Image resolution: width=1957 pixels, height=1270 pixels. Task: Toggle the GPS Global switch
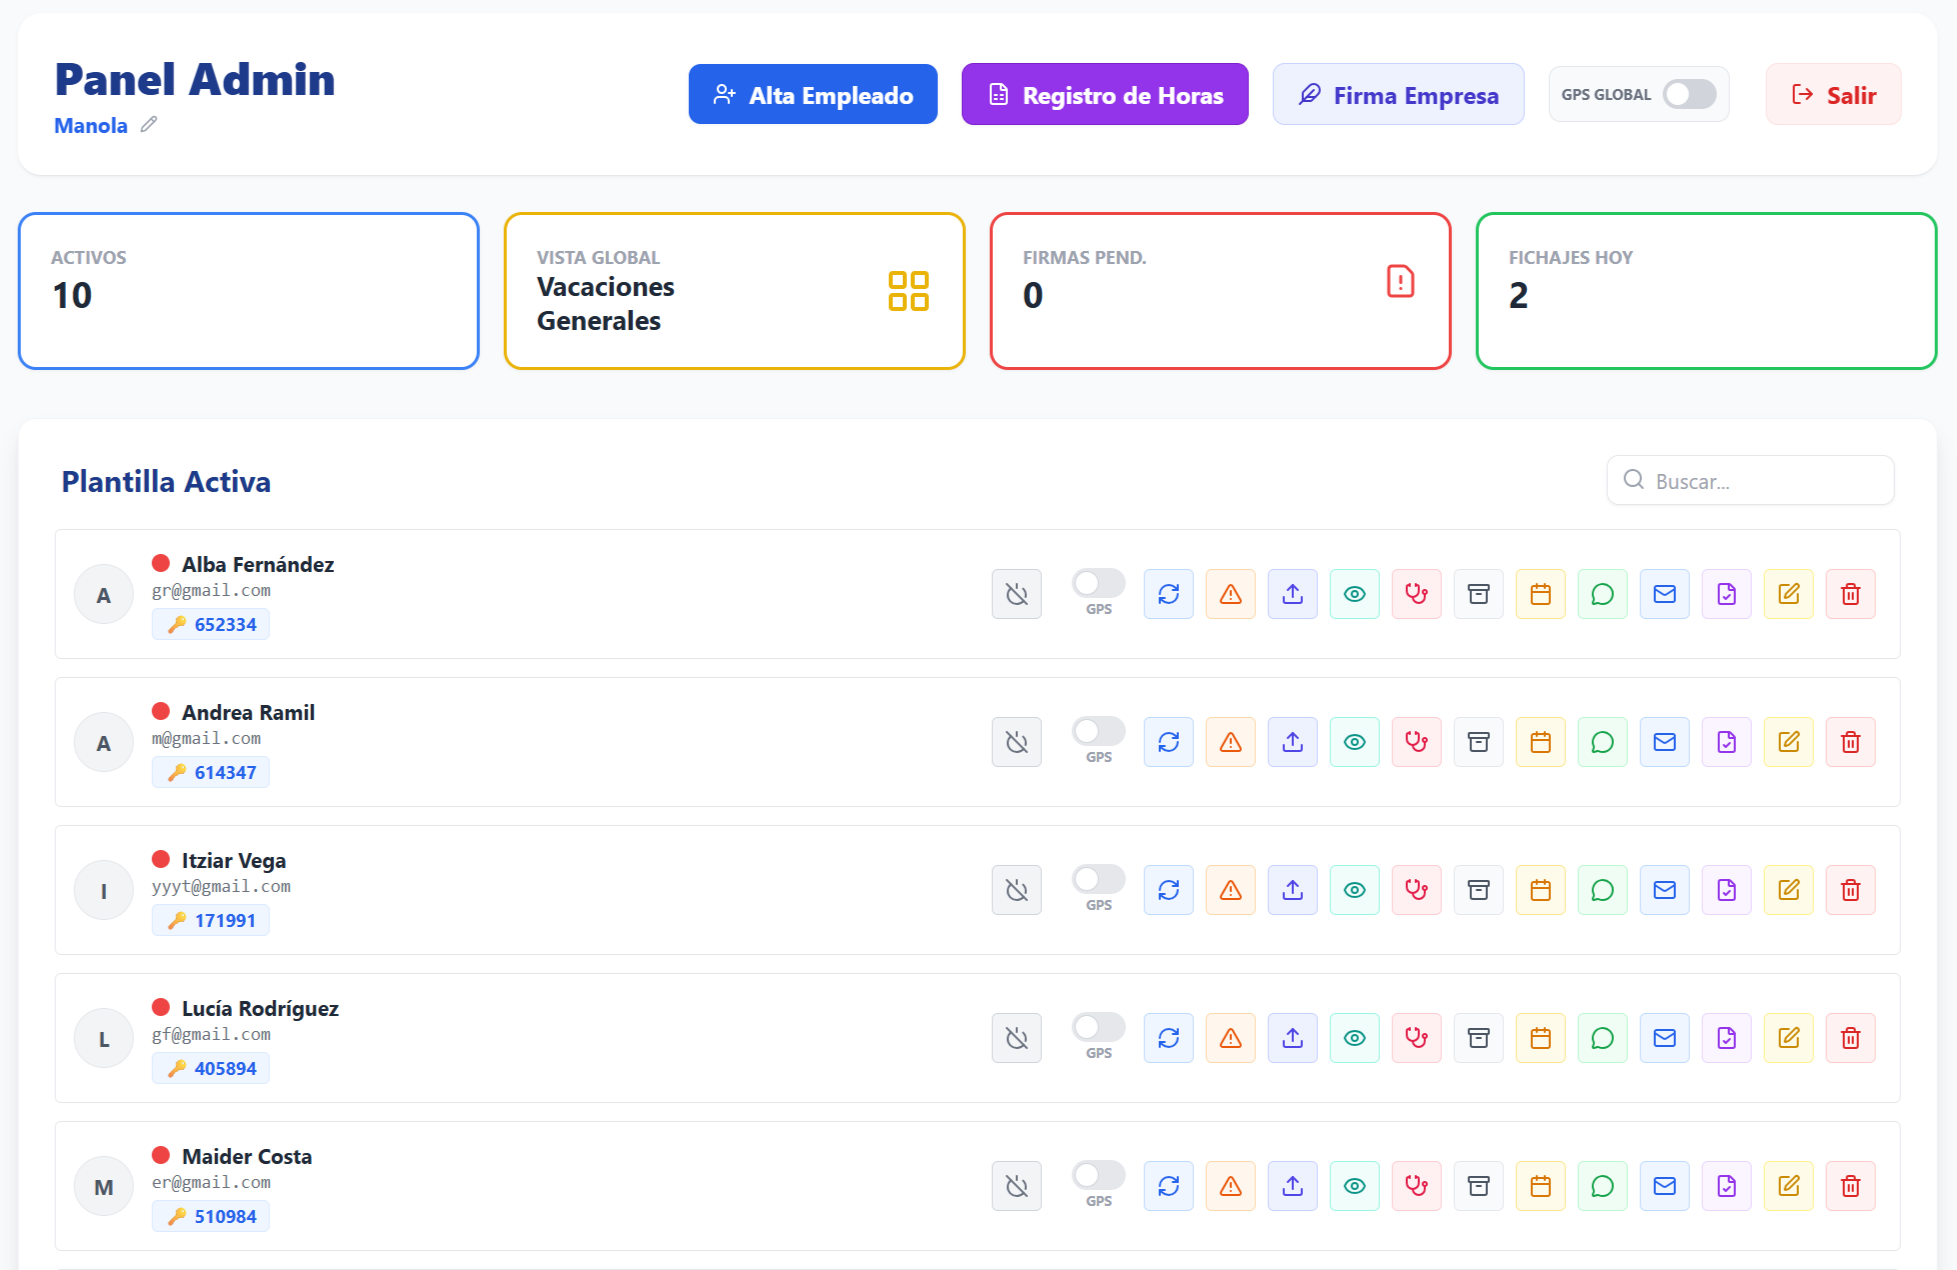click(1689, 95)
